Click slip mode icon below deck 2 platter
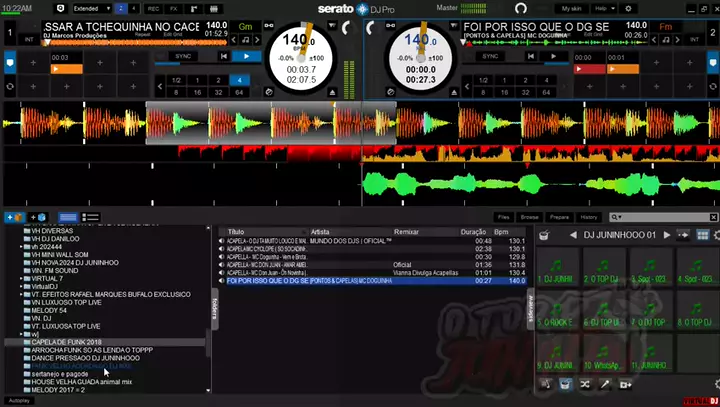This screenshot has width=720, height=407. (391, 92)
